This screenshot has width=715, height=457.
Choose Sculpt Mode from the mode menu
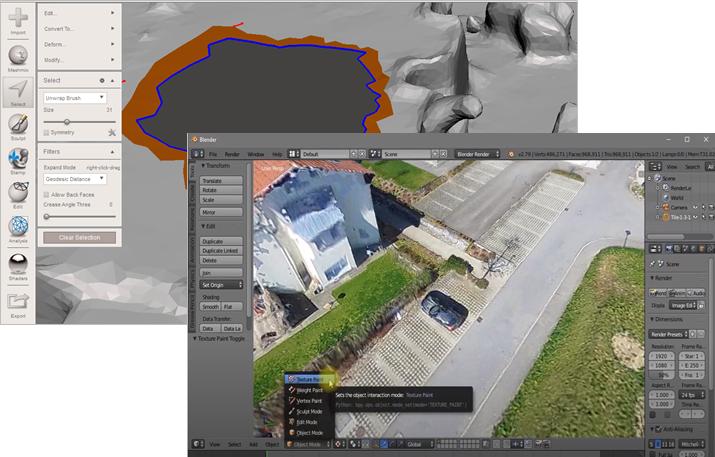click(x=309, y=411)
